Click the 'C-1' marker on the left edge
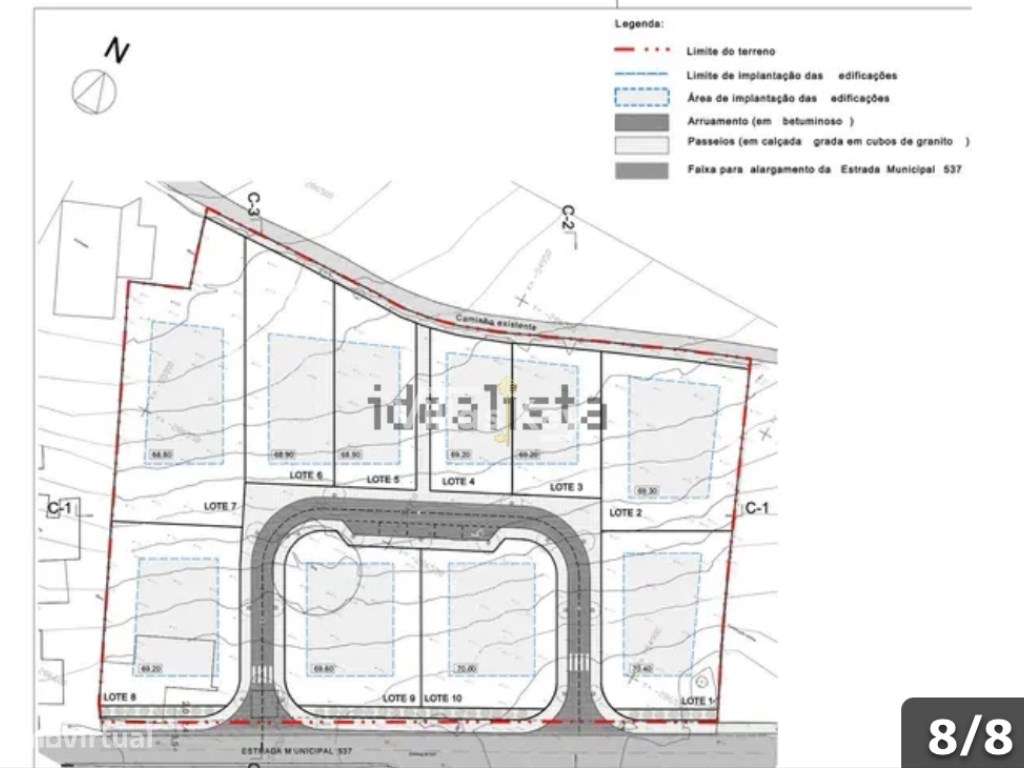Image resolution: width=1024 pixels, height=768 pixels. [x=59, y=507]
